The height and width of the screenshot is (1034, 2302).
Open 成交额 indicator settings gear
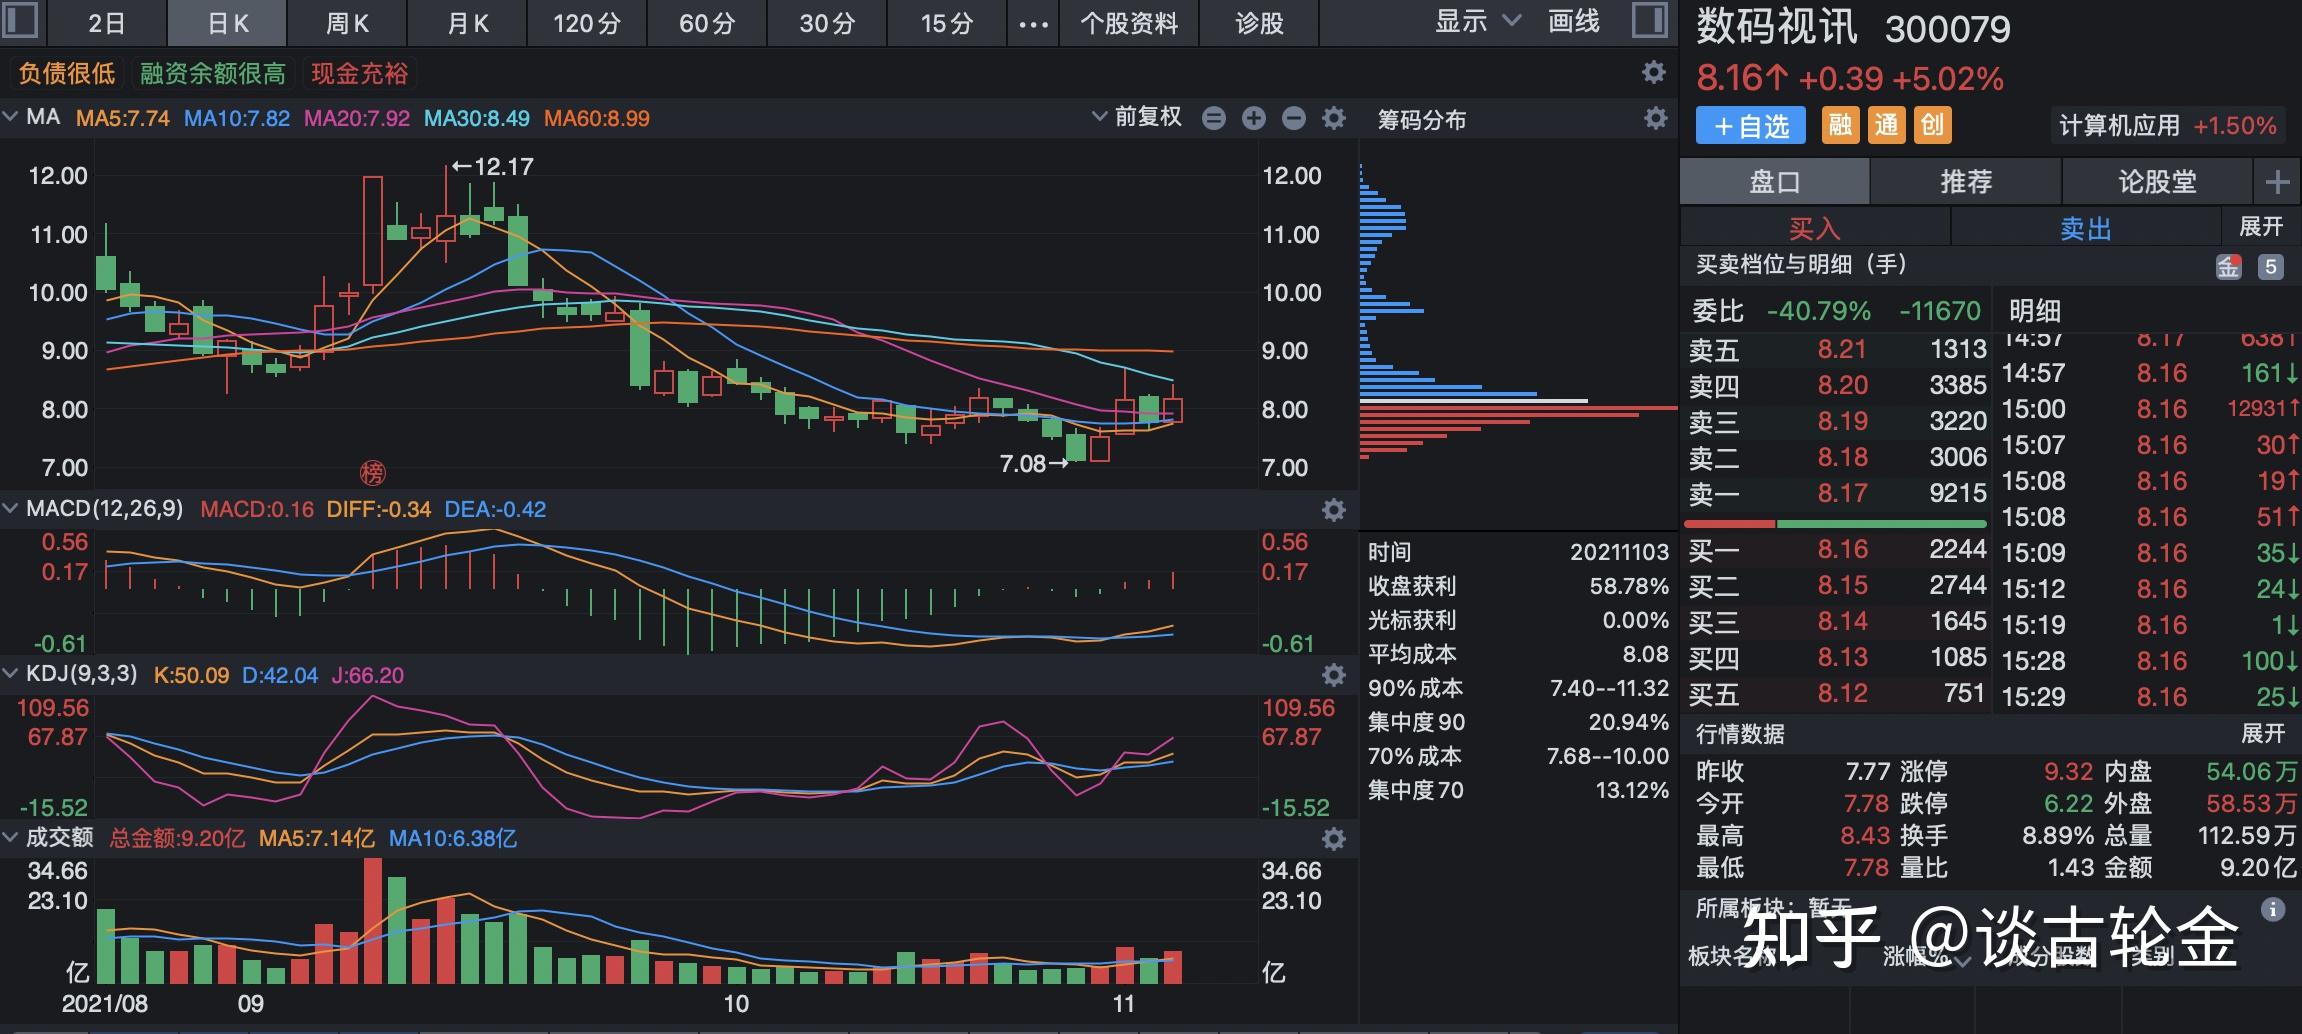(x=1334, y=838)
